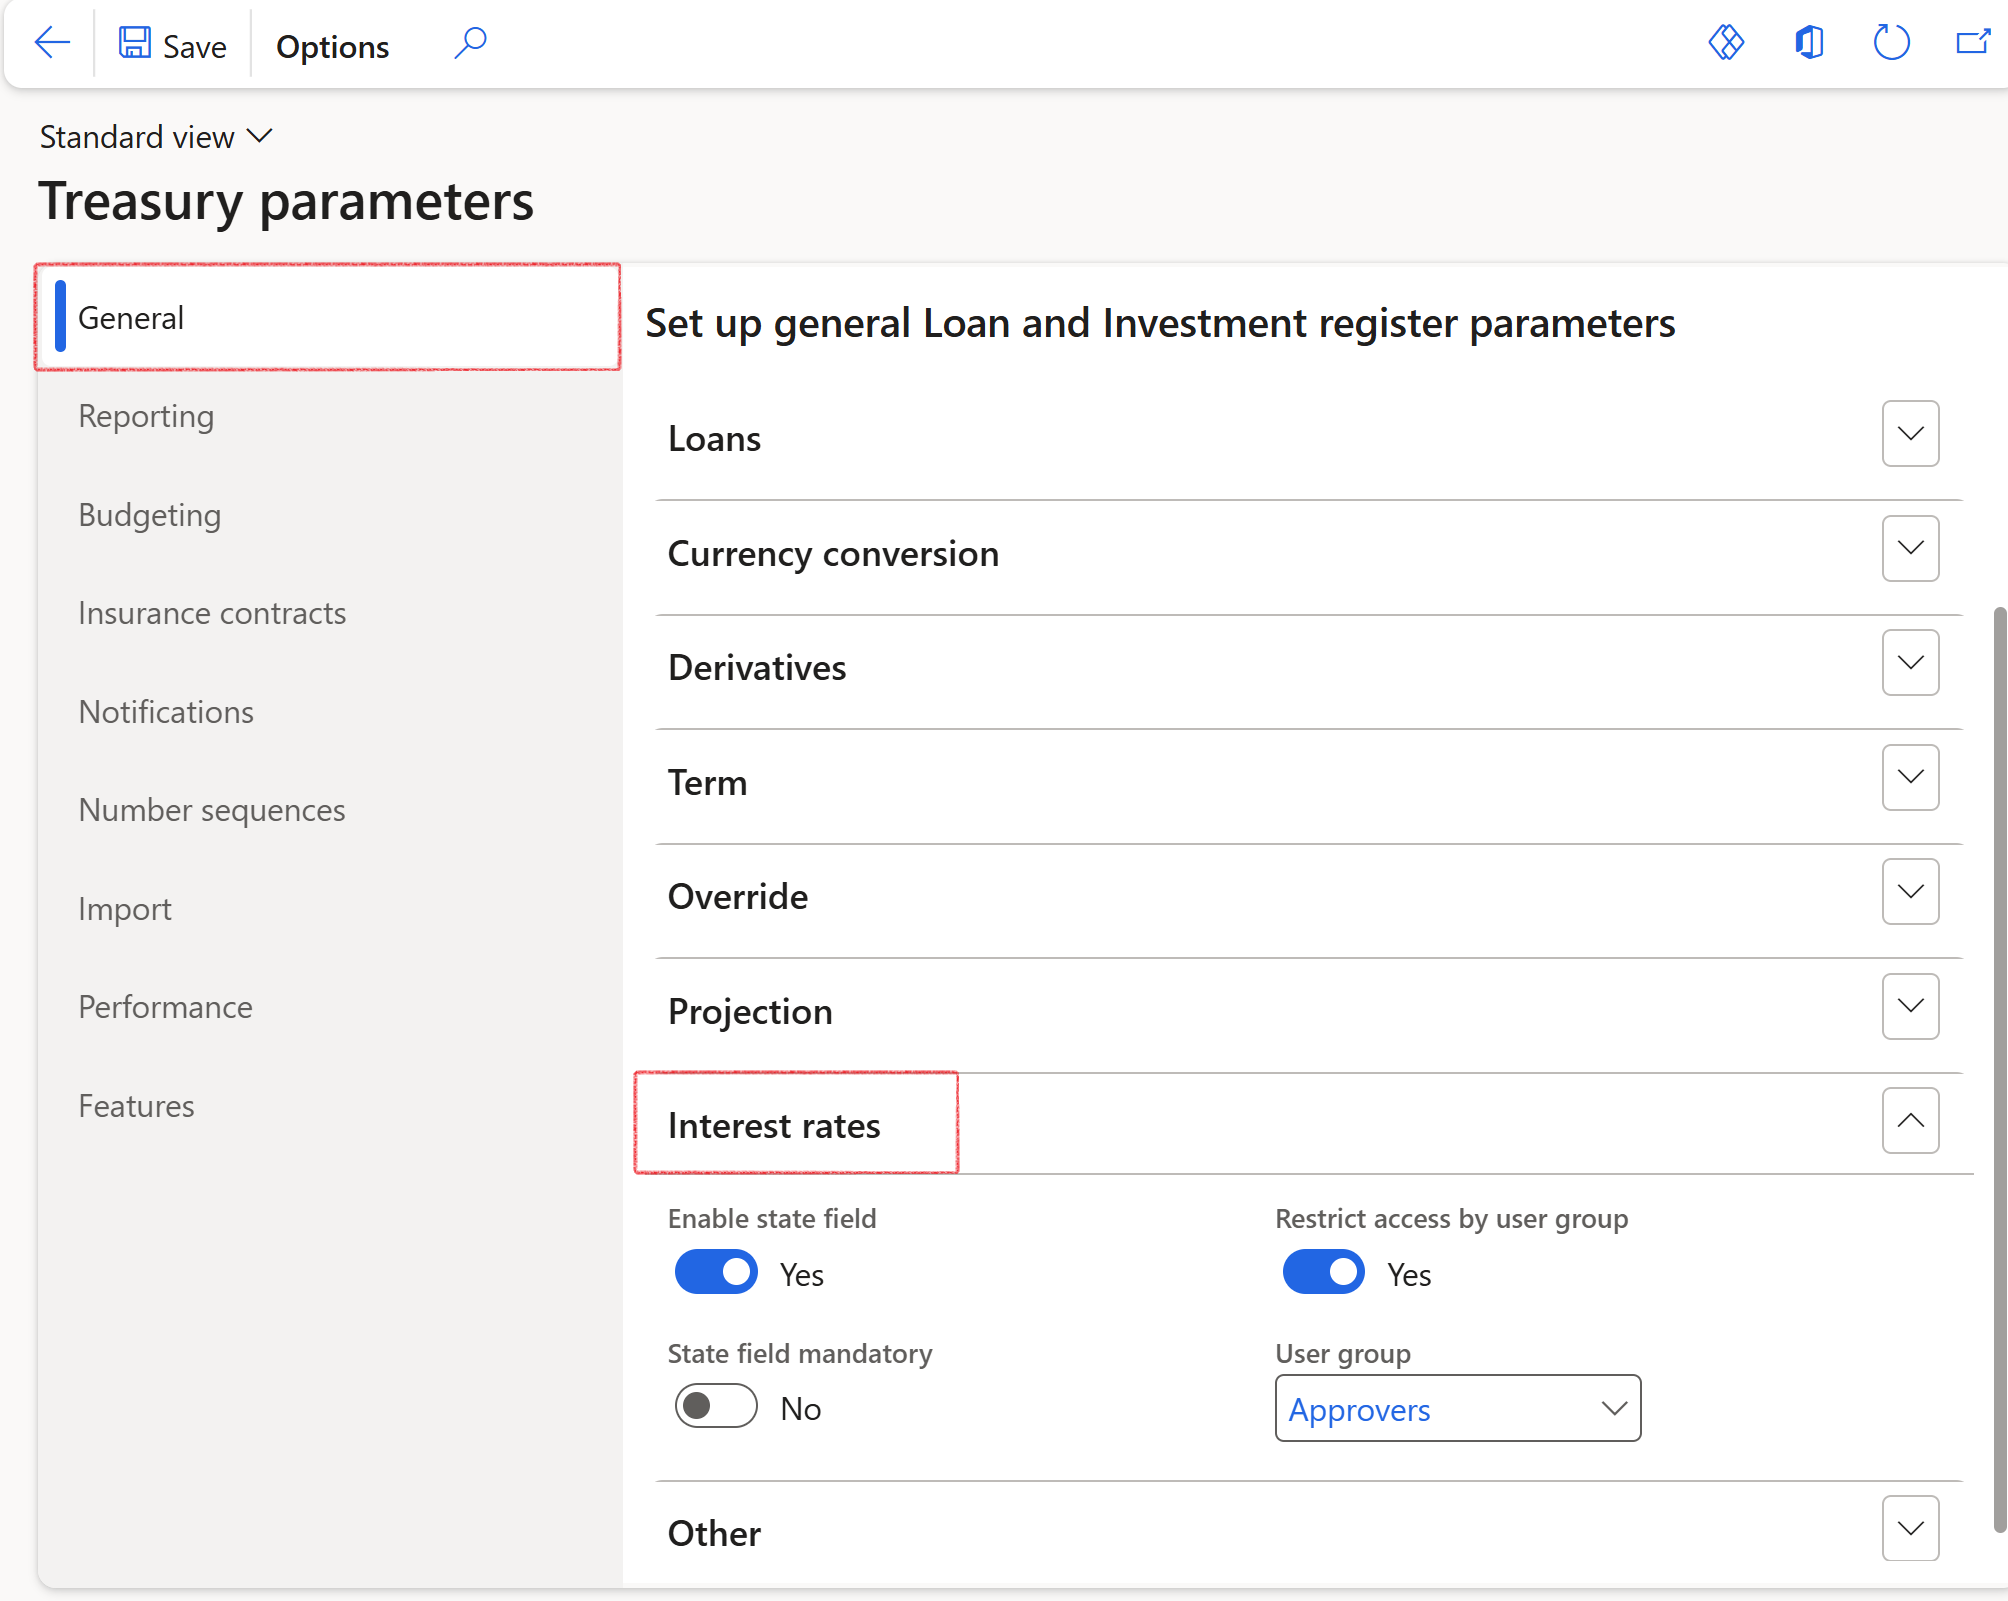Expand the Loans section
The width and height of the screenshot is (2008, 1601).
[1910, 434]
